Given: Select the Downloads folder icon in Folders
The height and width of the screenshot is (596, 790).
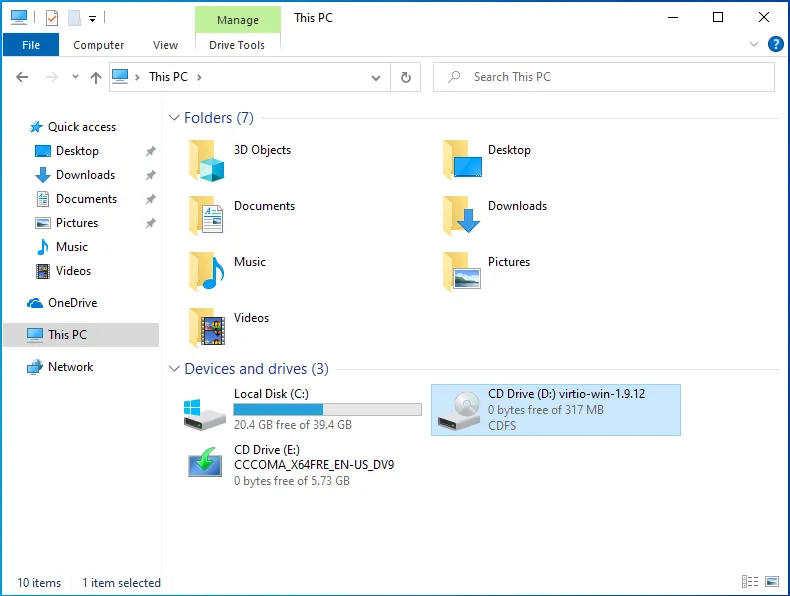Looking at the screenshot, I should tap(462, 215).
